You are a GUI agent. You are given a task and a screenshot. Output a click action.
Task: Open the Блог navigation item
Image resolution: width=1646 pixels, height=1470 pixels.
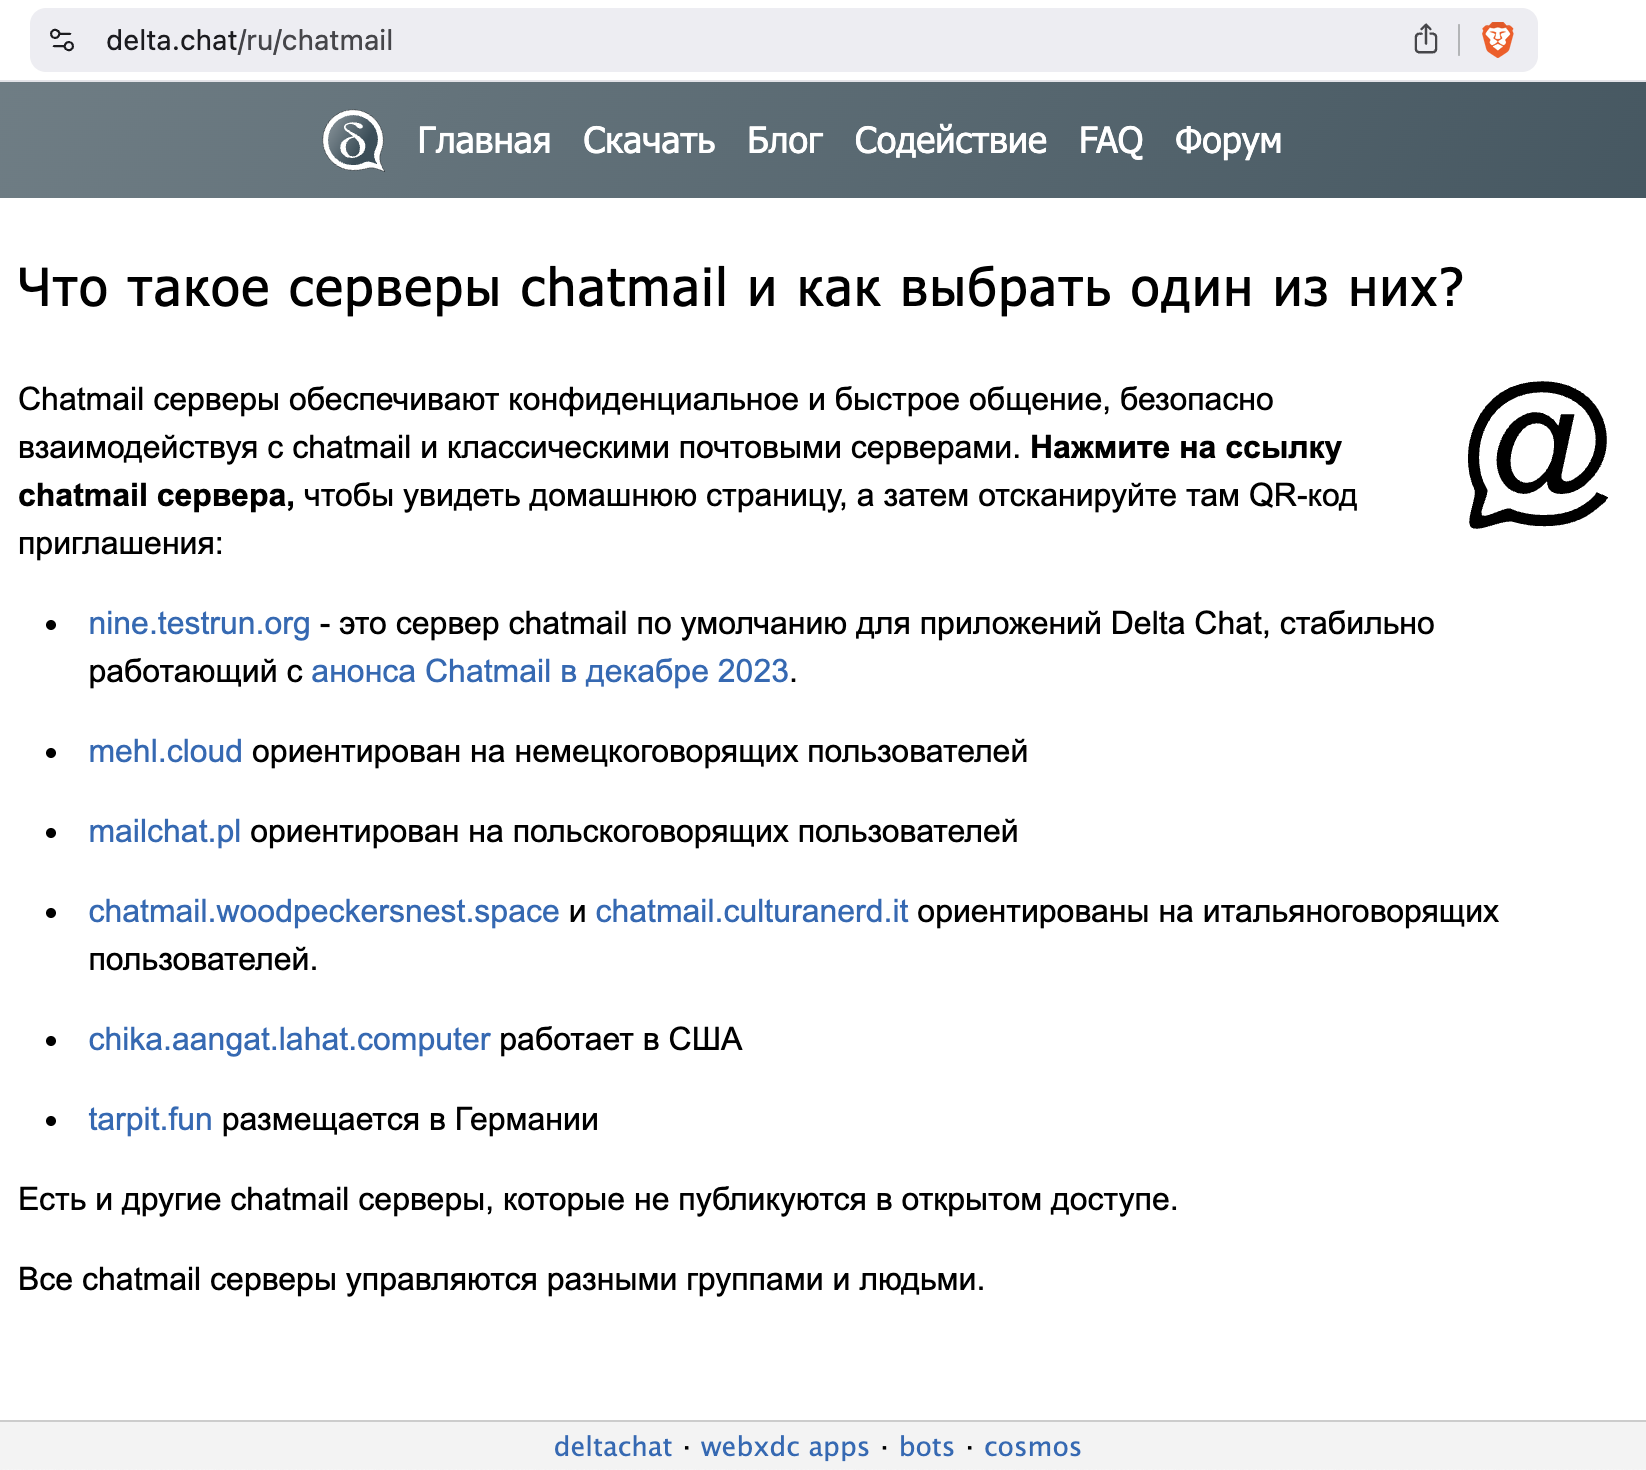[784, 141]
